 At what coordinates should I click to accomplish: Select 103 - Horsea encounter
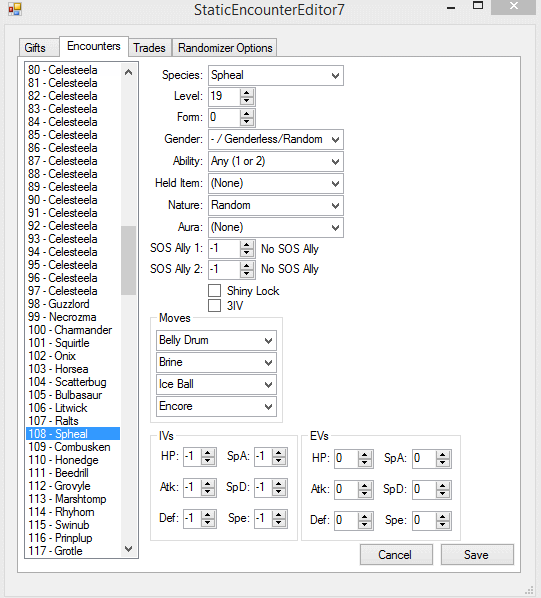point(73,369)
